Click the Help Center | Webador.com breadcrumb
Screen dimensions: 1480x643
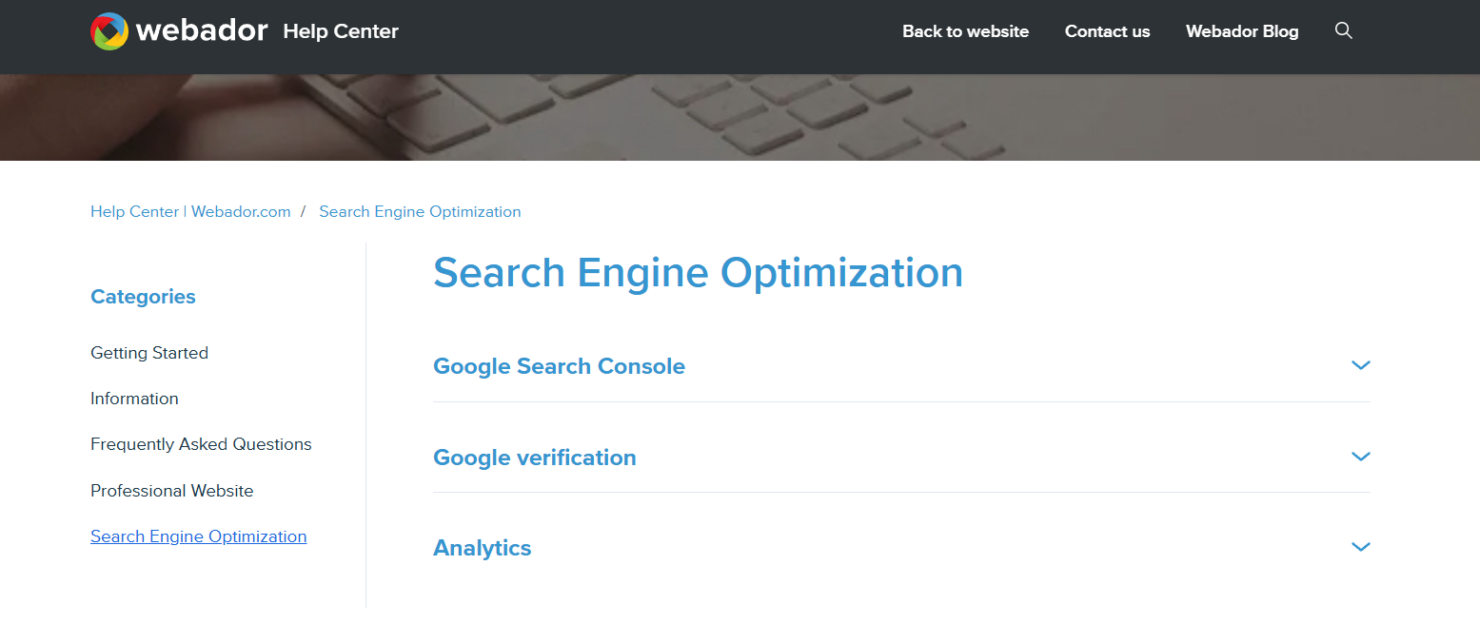(x=190, y=211)
